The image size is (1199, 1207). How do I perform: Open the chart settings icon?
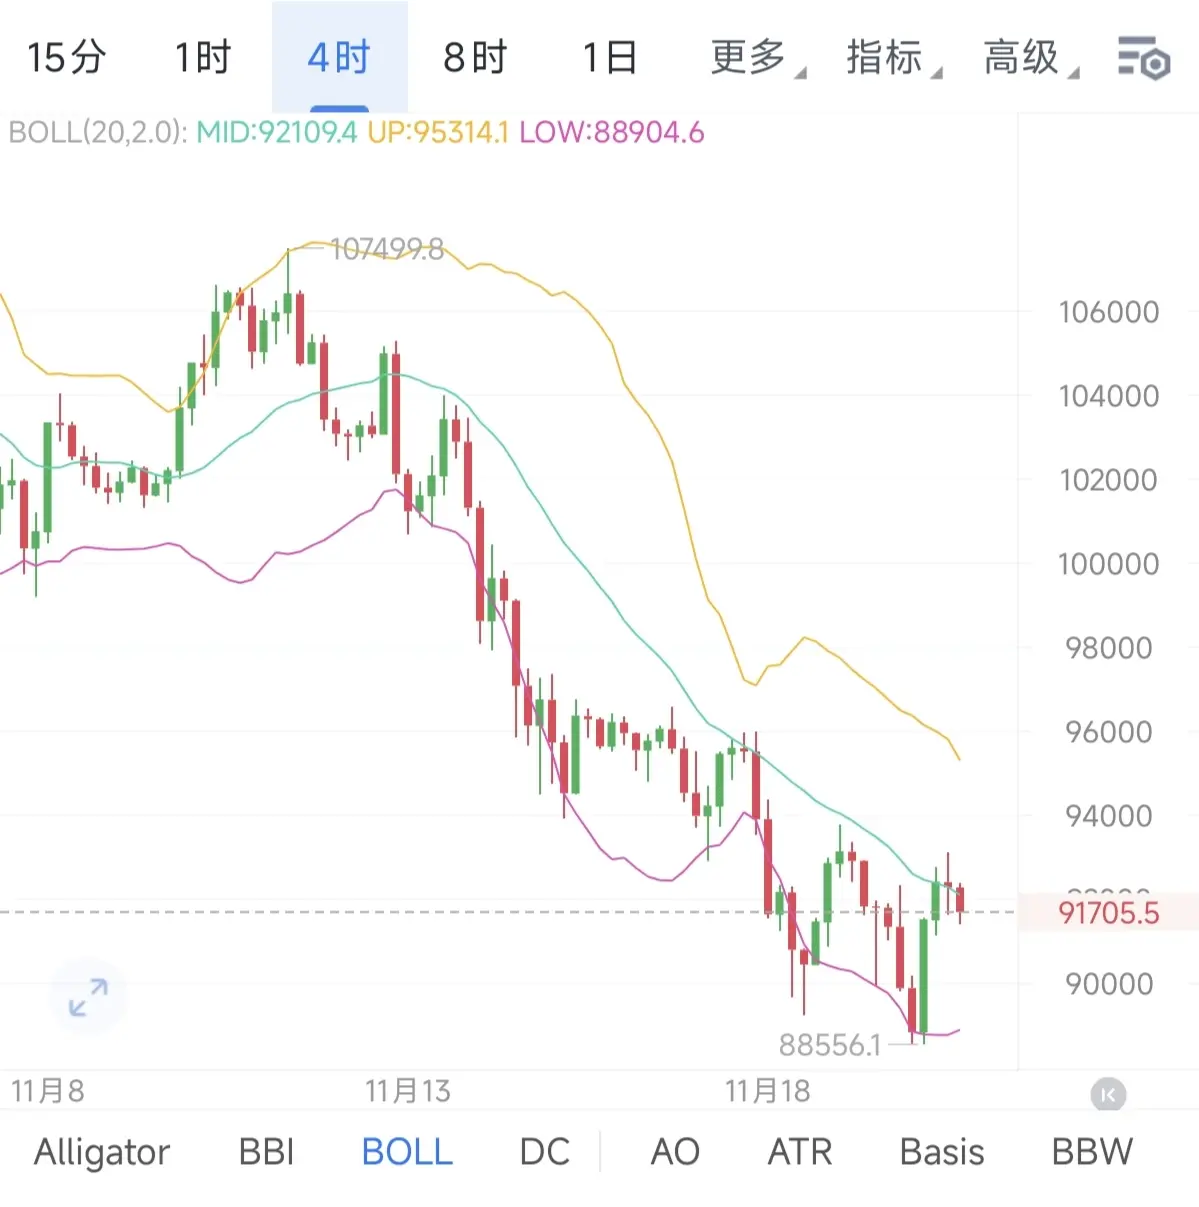coord(1144,58)
